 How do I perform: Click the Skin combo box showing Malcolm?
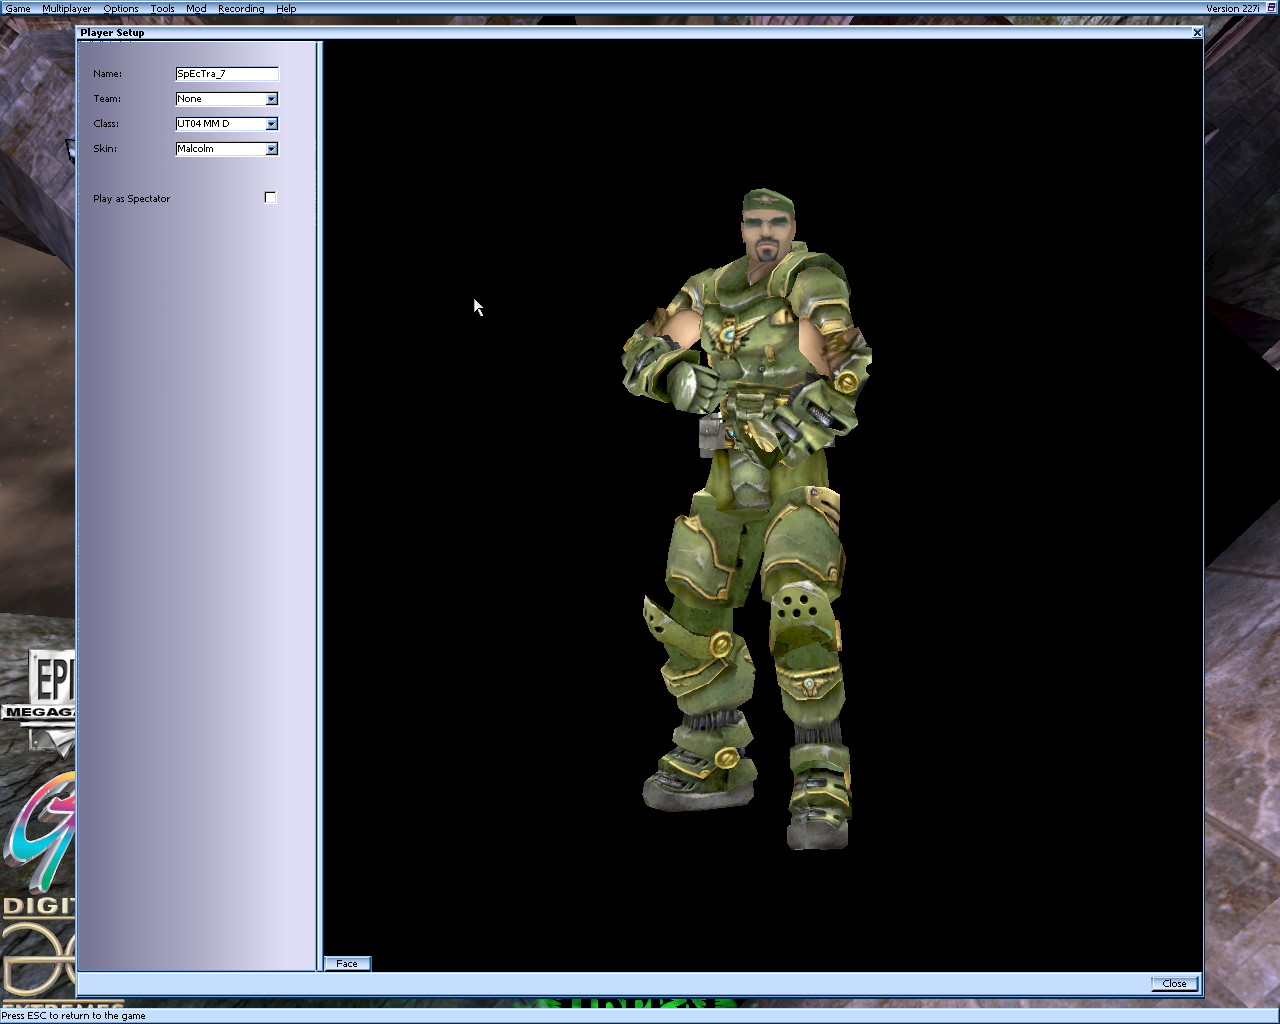pos(227,149)
